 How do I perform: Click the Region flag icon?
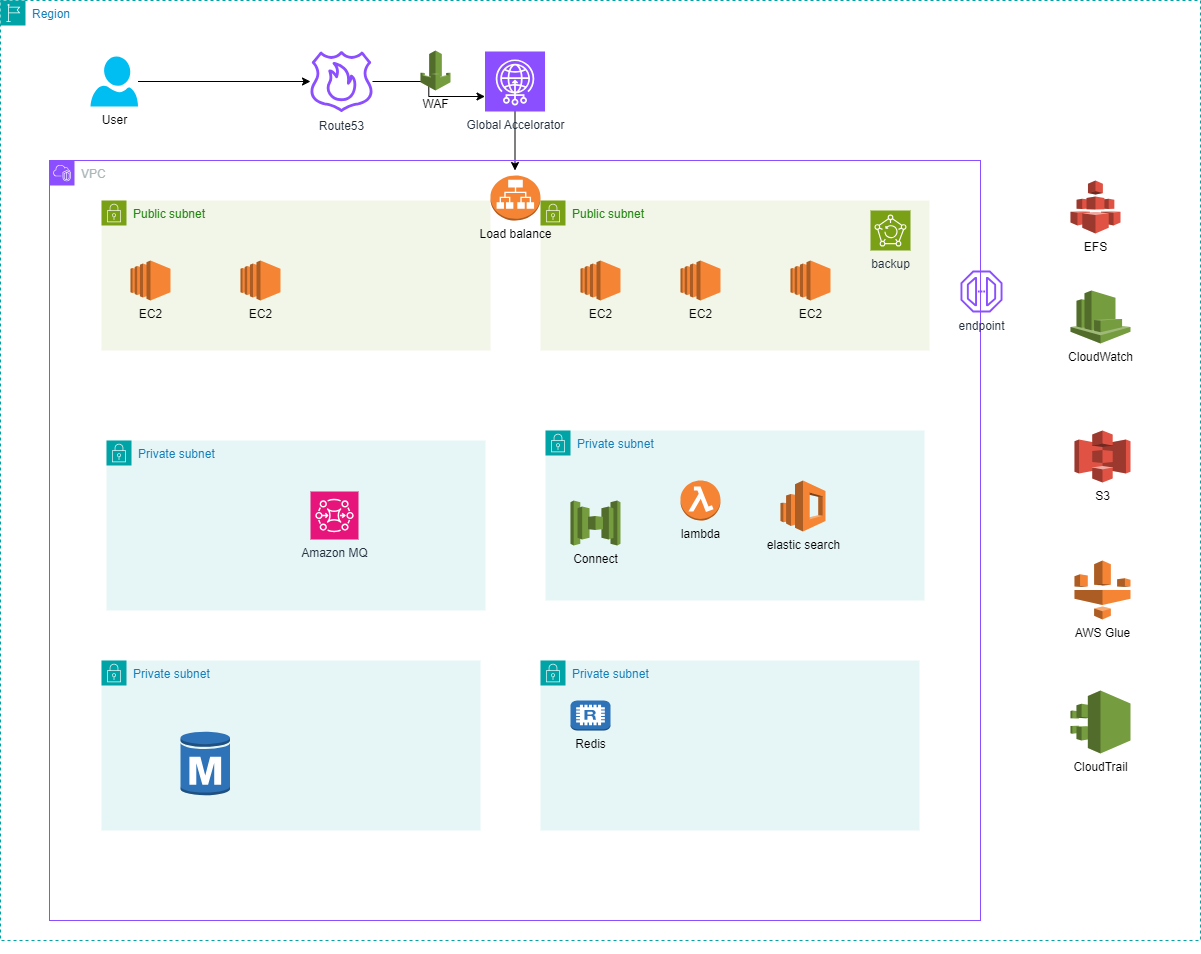(13, 13)
